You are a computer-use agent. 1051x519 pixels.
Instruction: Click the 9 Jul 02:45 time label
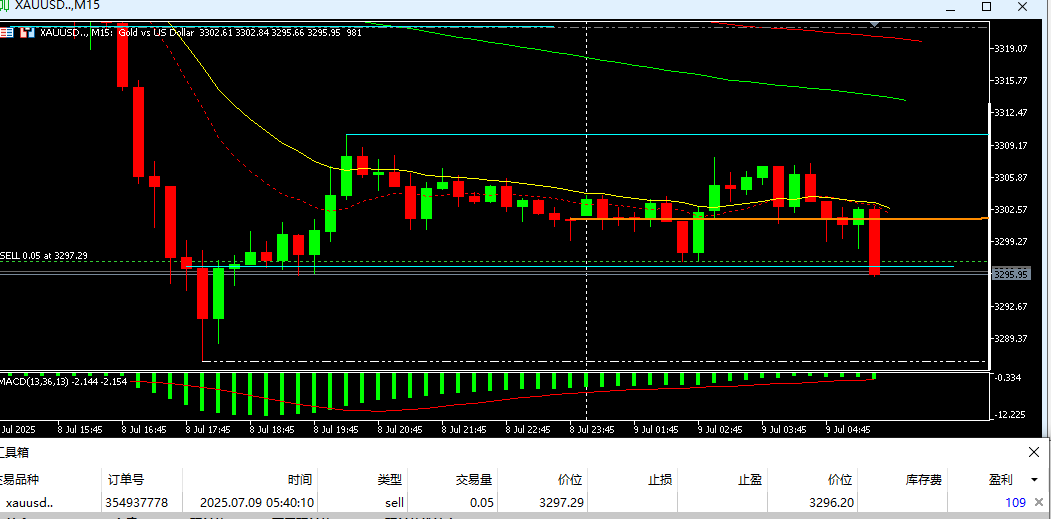720,429
